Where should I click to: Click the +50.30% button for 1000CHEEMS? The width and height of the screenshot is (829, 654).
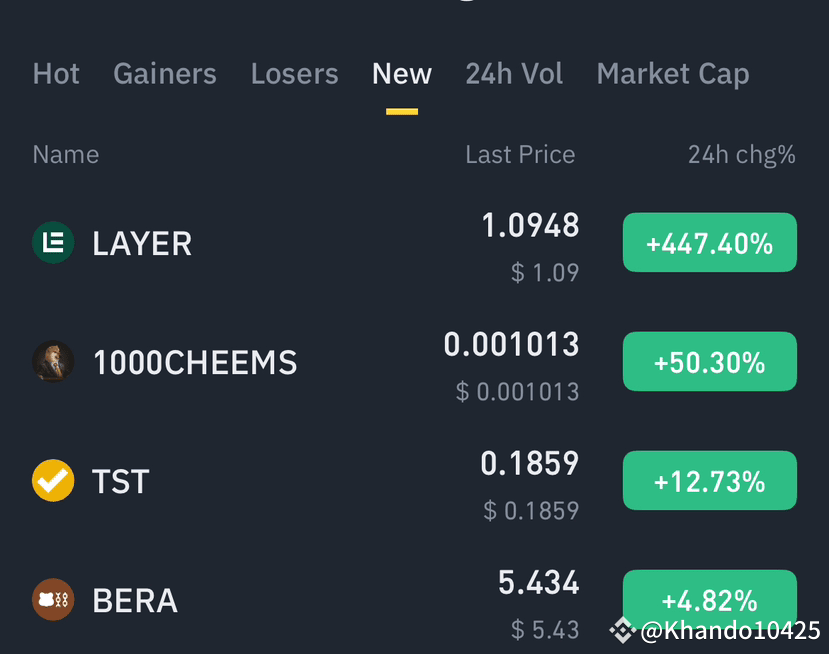(x=709, y=361)
